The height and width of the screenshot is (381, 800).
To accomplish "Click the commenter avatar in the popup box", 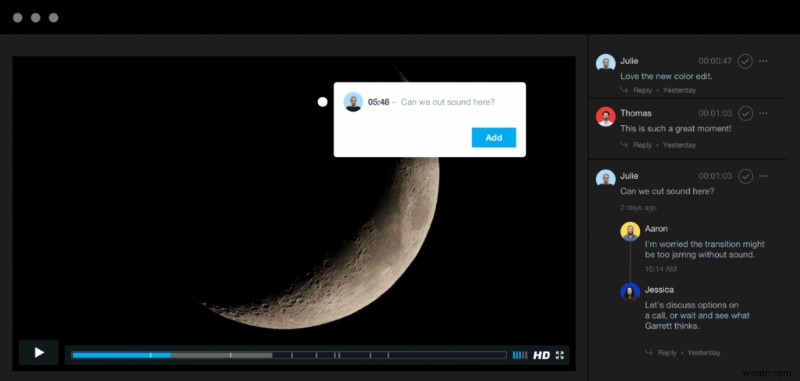I will tap(353, 102).
